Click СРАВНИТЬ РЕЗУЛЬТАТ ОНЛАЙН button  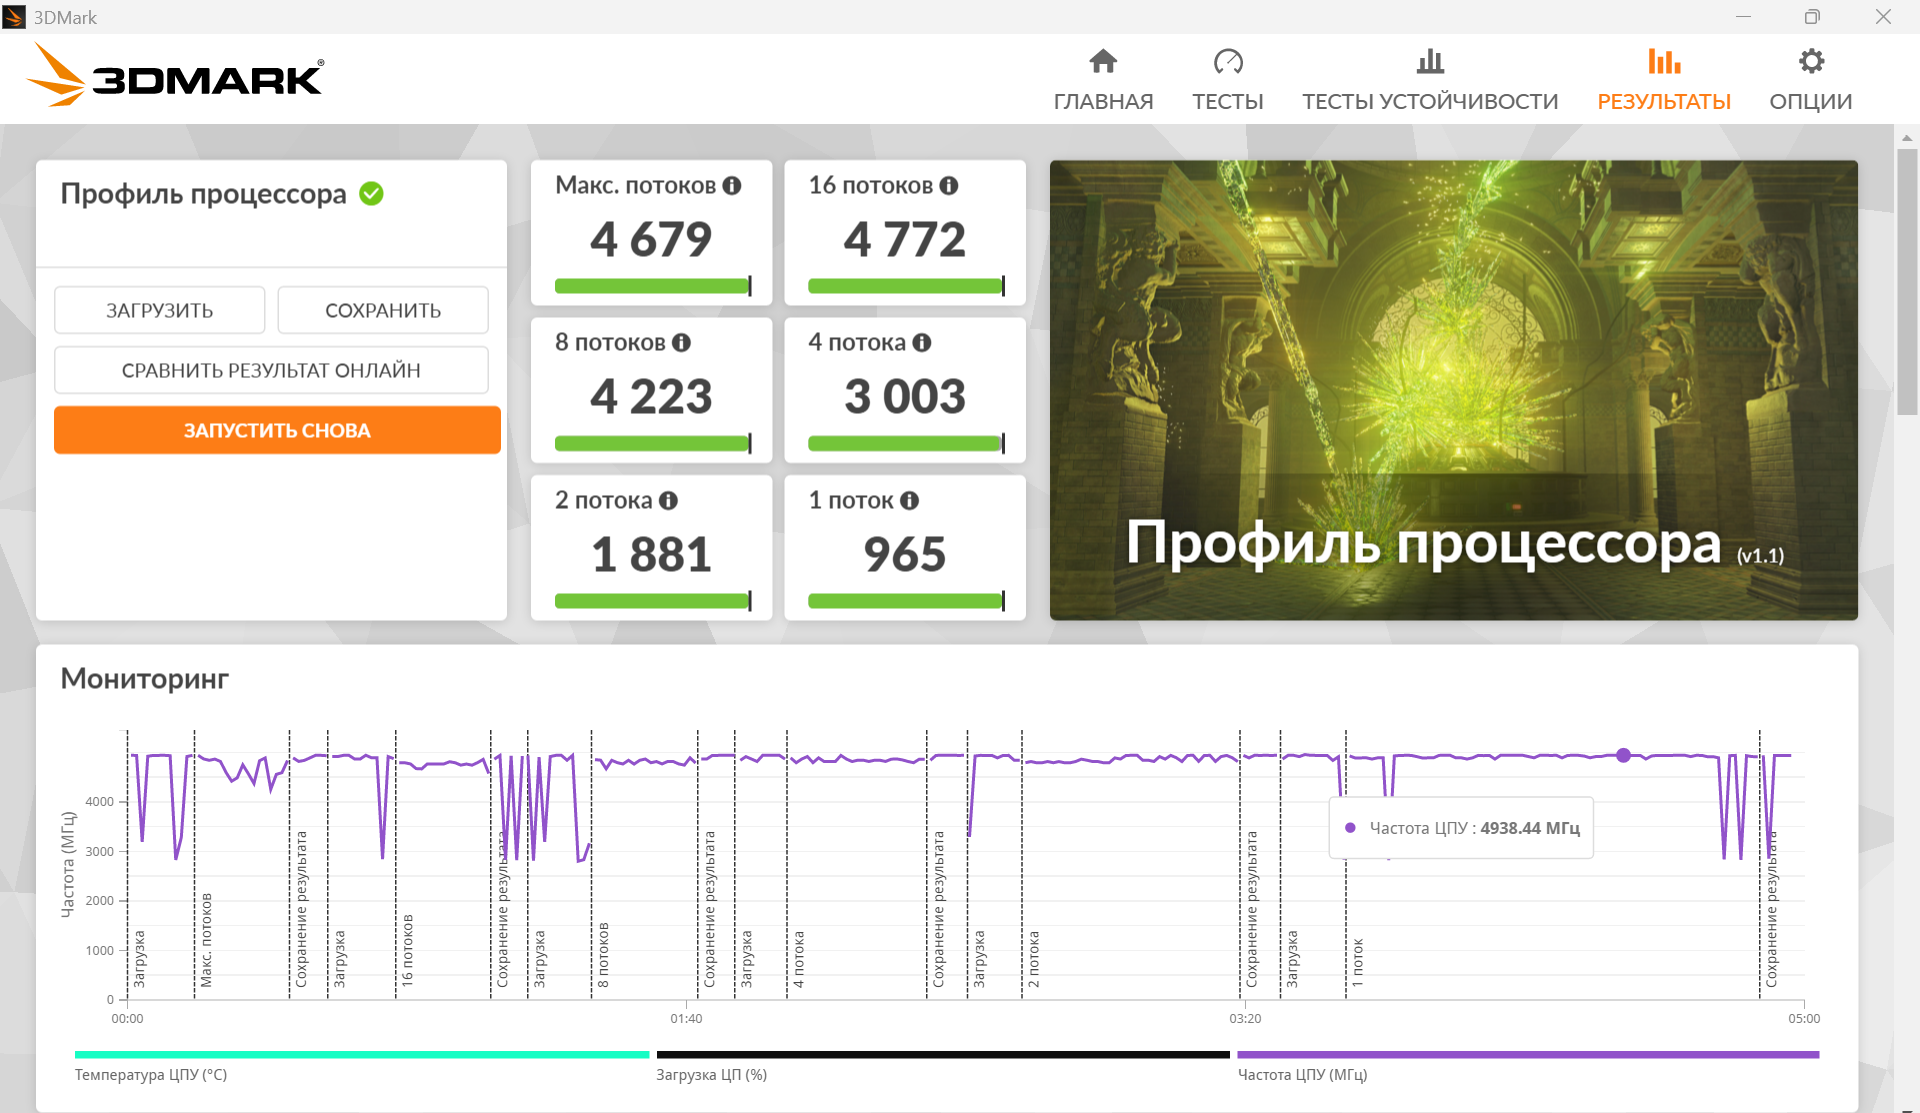pyautogui.click(x=271, y=370)
